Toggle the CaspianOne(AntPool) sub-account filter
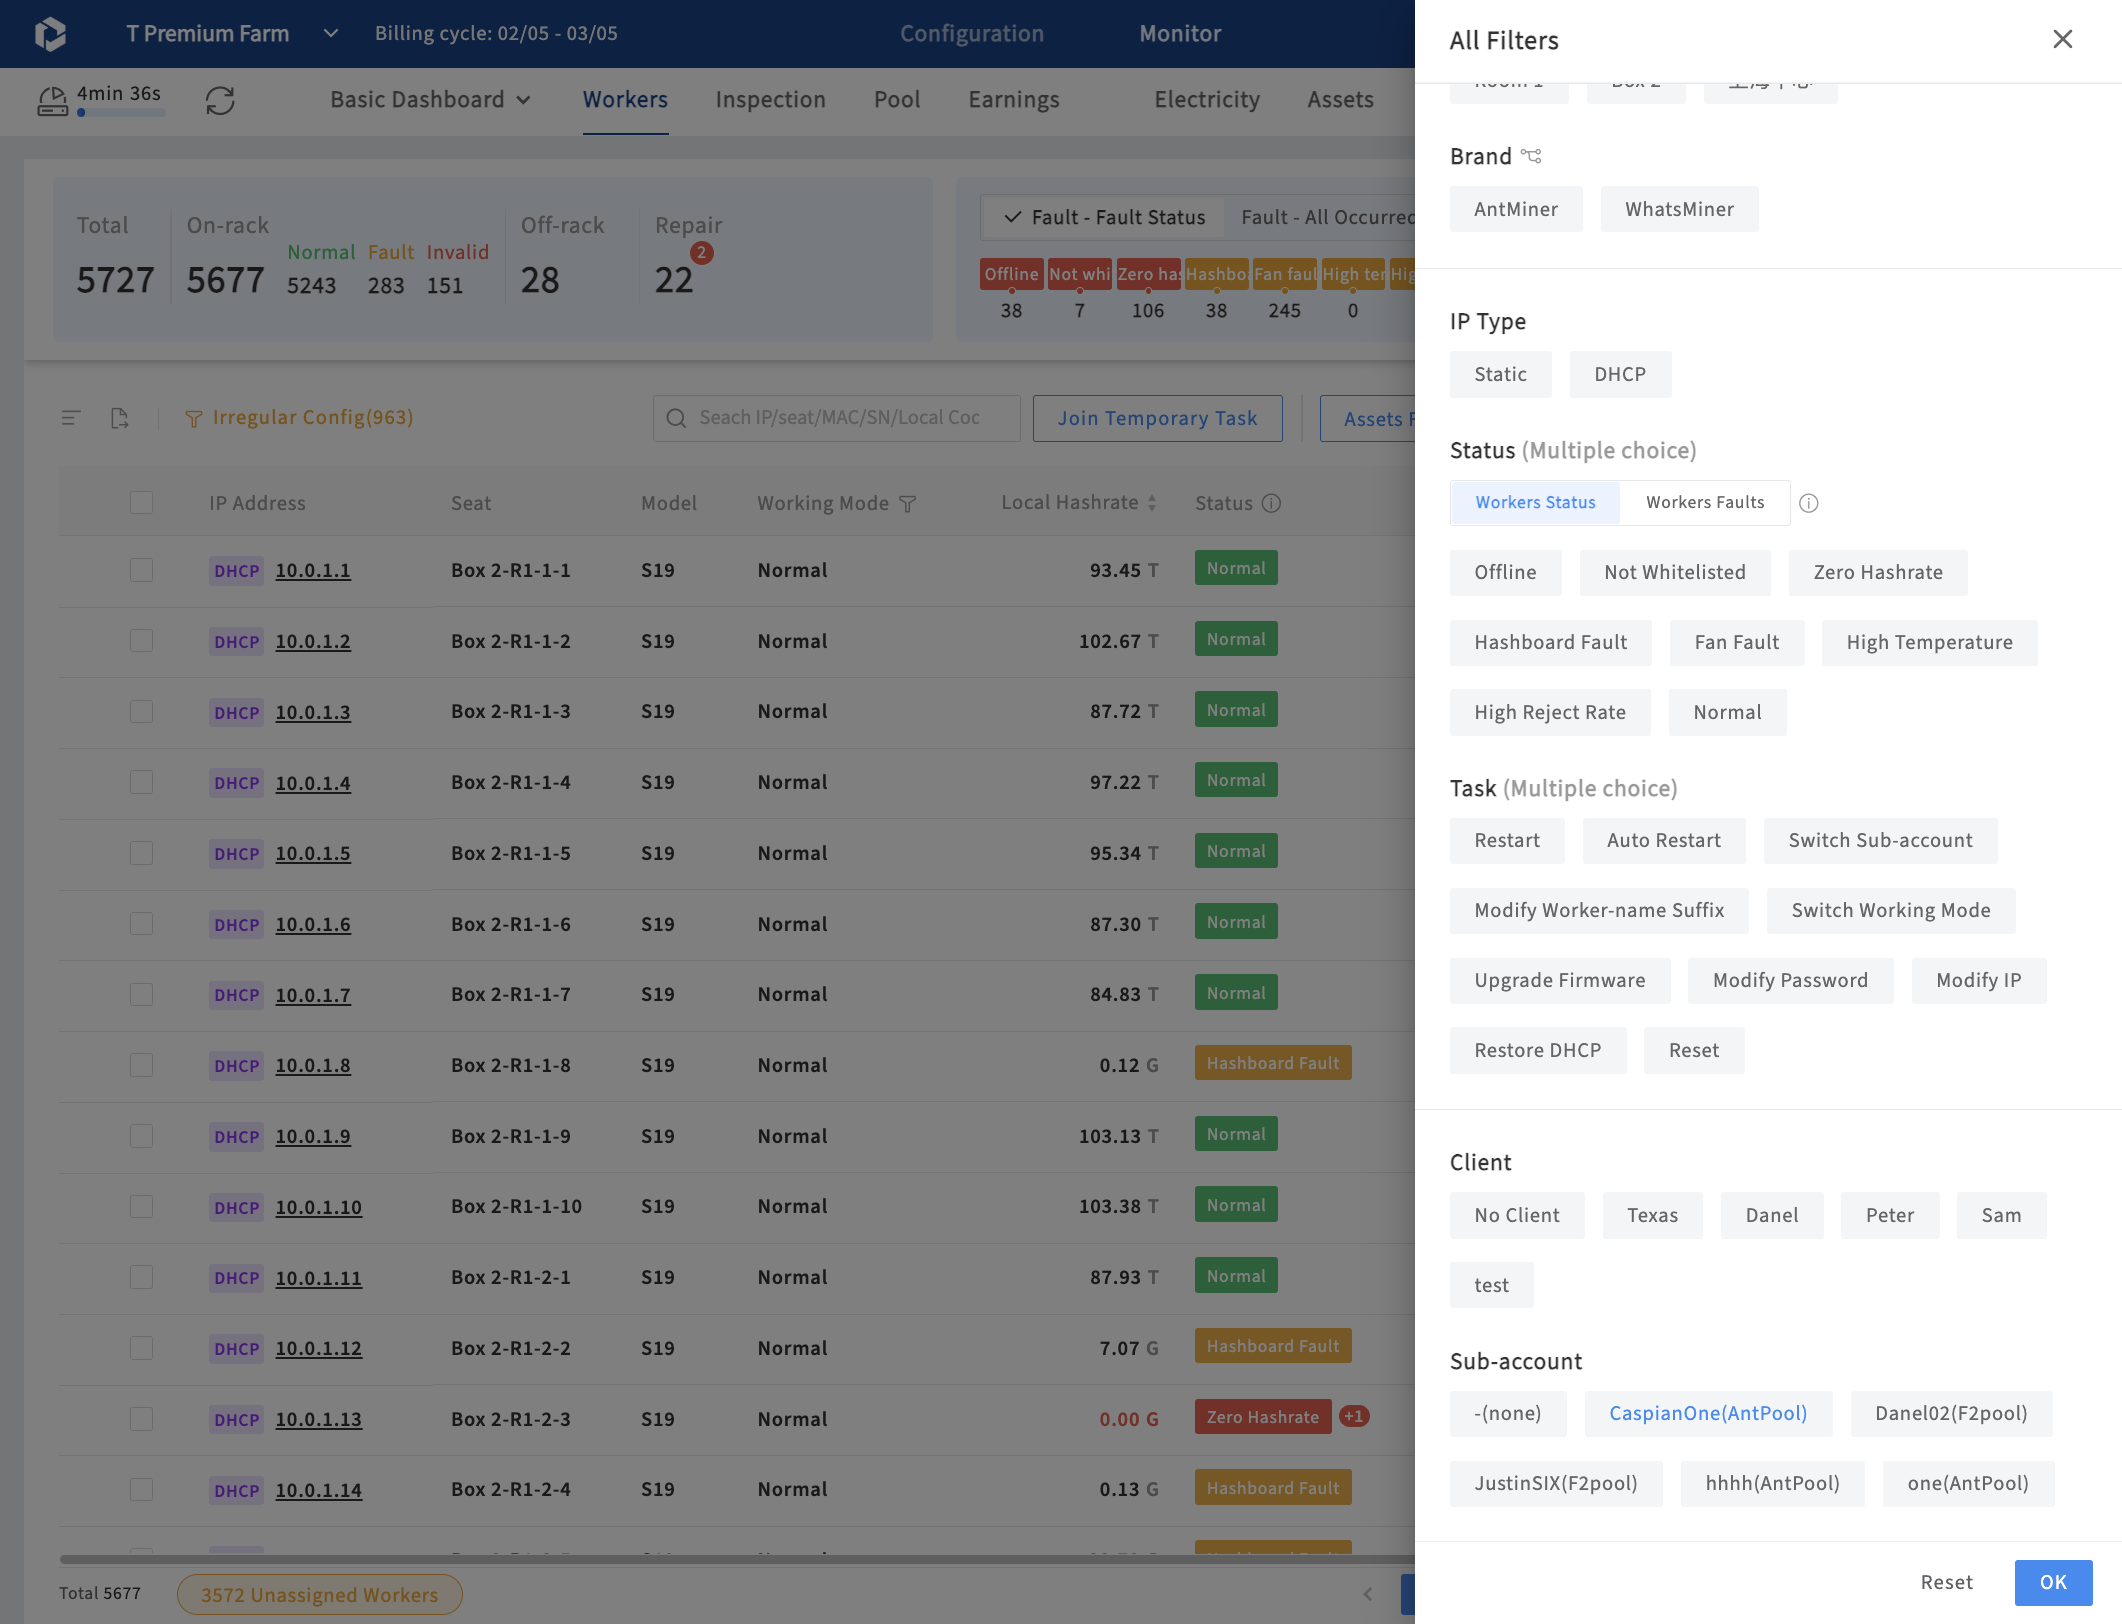 click(x=1708, y=1413)
